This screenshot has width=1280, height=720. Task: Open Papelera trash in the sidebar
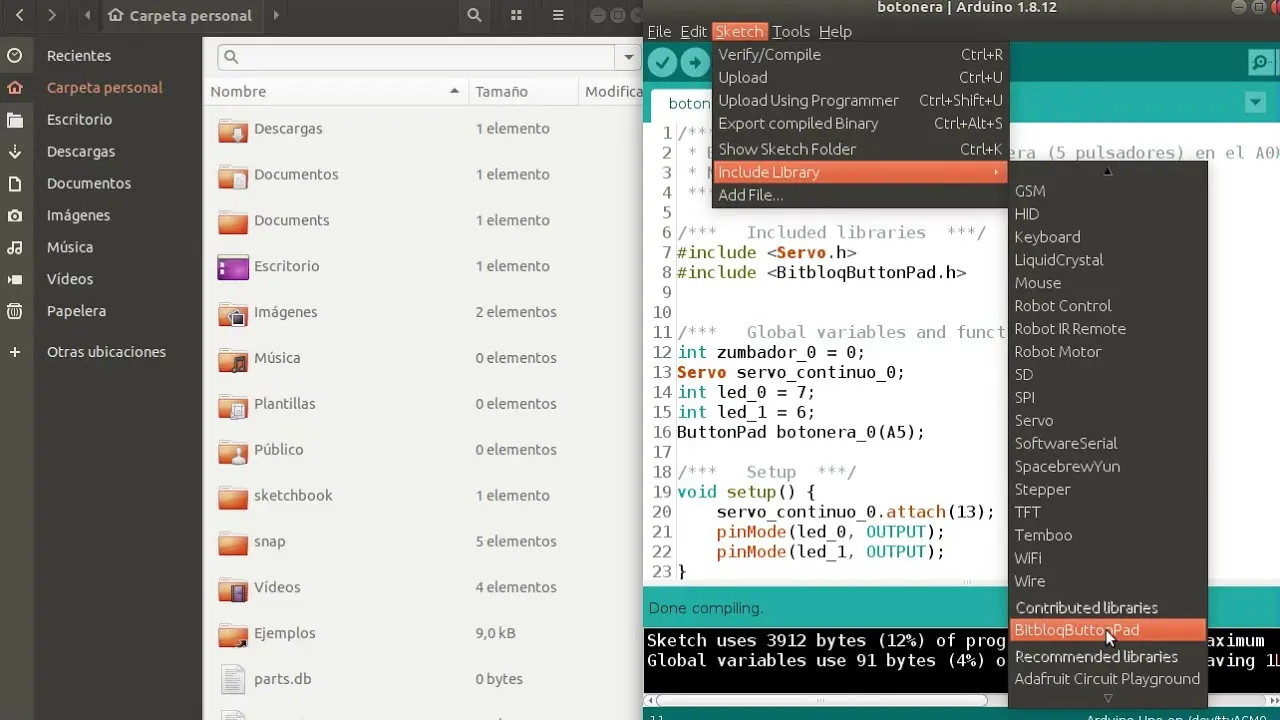(x=76, y=311)
